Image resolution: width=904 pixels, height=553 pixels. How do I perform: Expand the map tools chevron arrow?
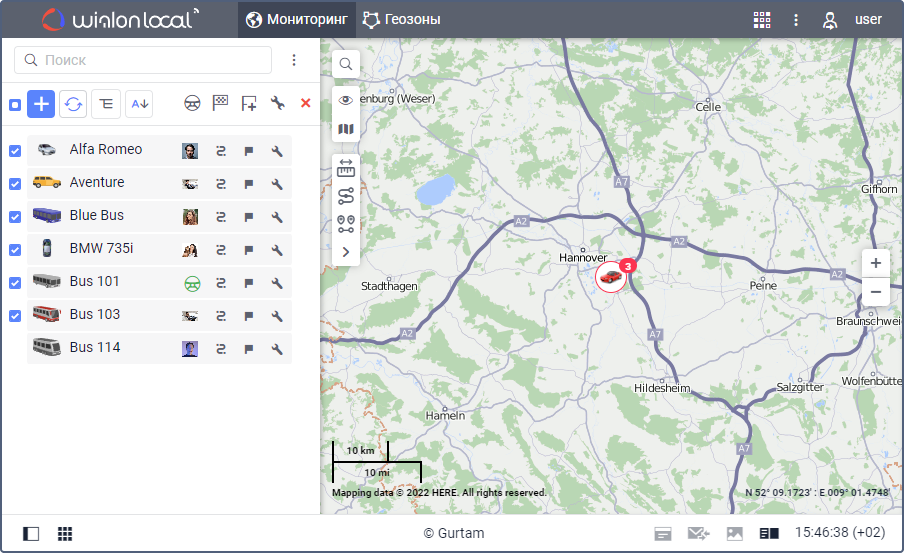[x=346, y=252]
